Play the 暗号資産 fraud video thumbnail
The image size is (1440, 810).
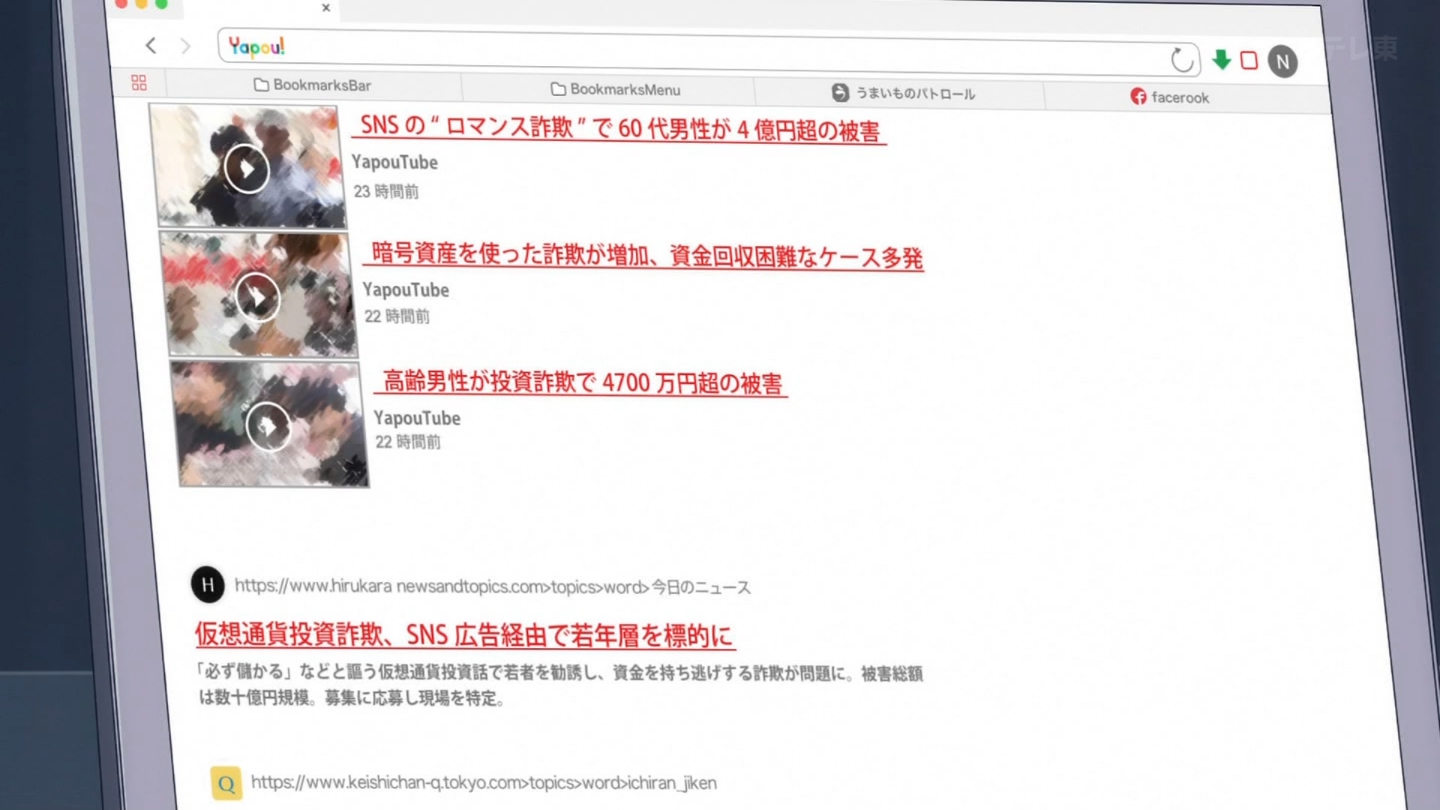coord(258,296)
